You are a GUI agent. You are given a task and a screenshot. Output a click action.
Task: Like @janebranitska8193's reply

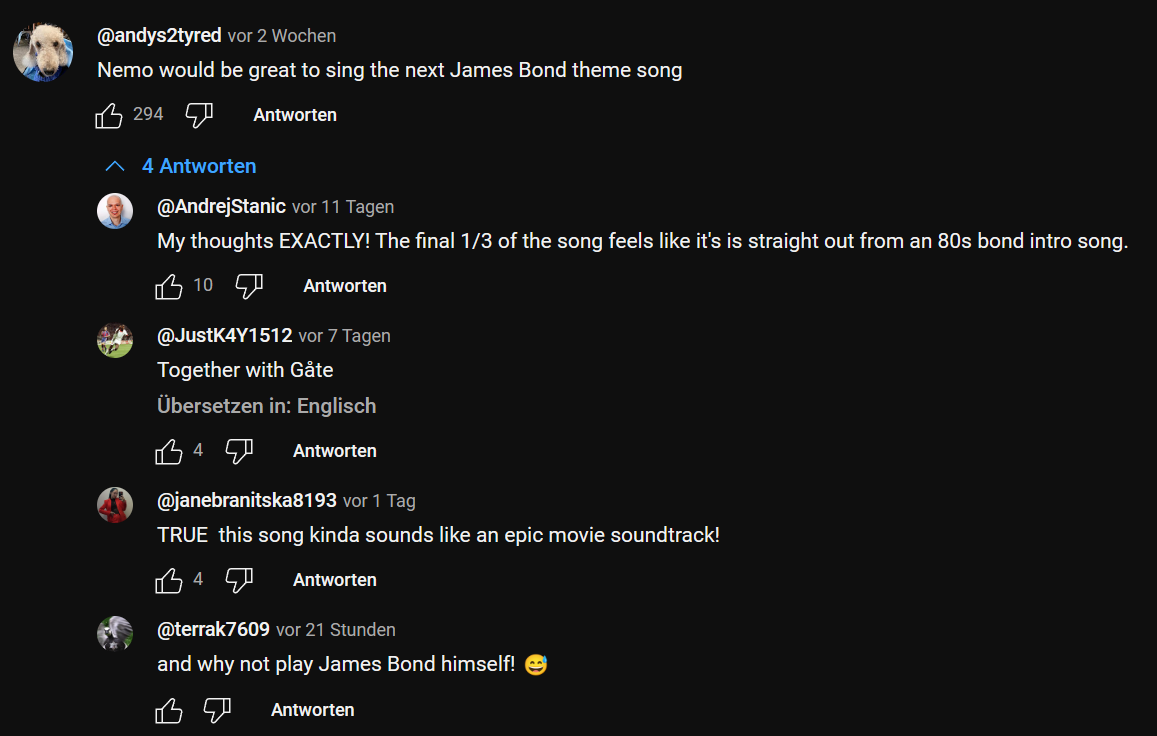[169, 581]
